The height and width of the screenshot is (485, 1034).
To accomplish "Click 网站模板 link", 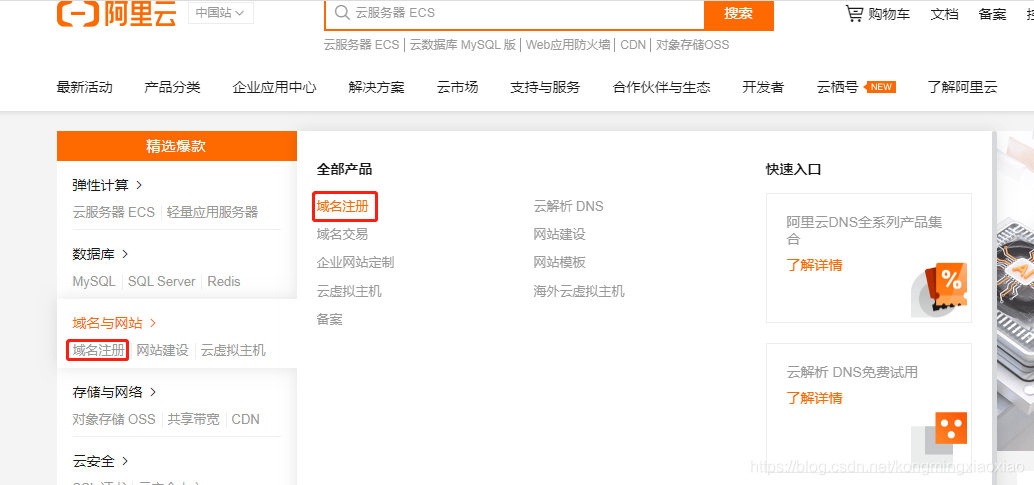I will (559, 263).
